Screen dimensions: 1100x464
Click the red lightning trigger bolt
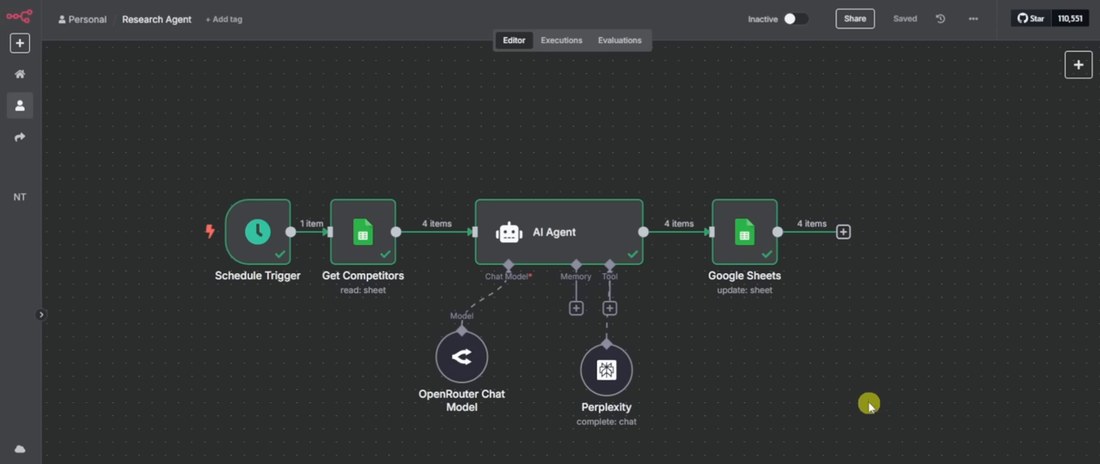pos(210,231)
